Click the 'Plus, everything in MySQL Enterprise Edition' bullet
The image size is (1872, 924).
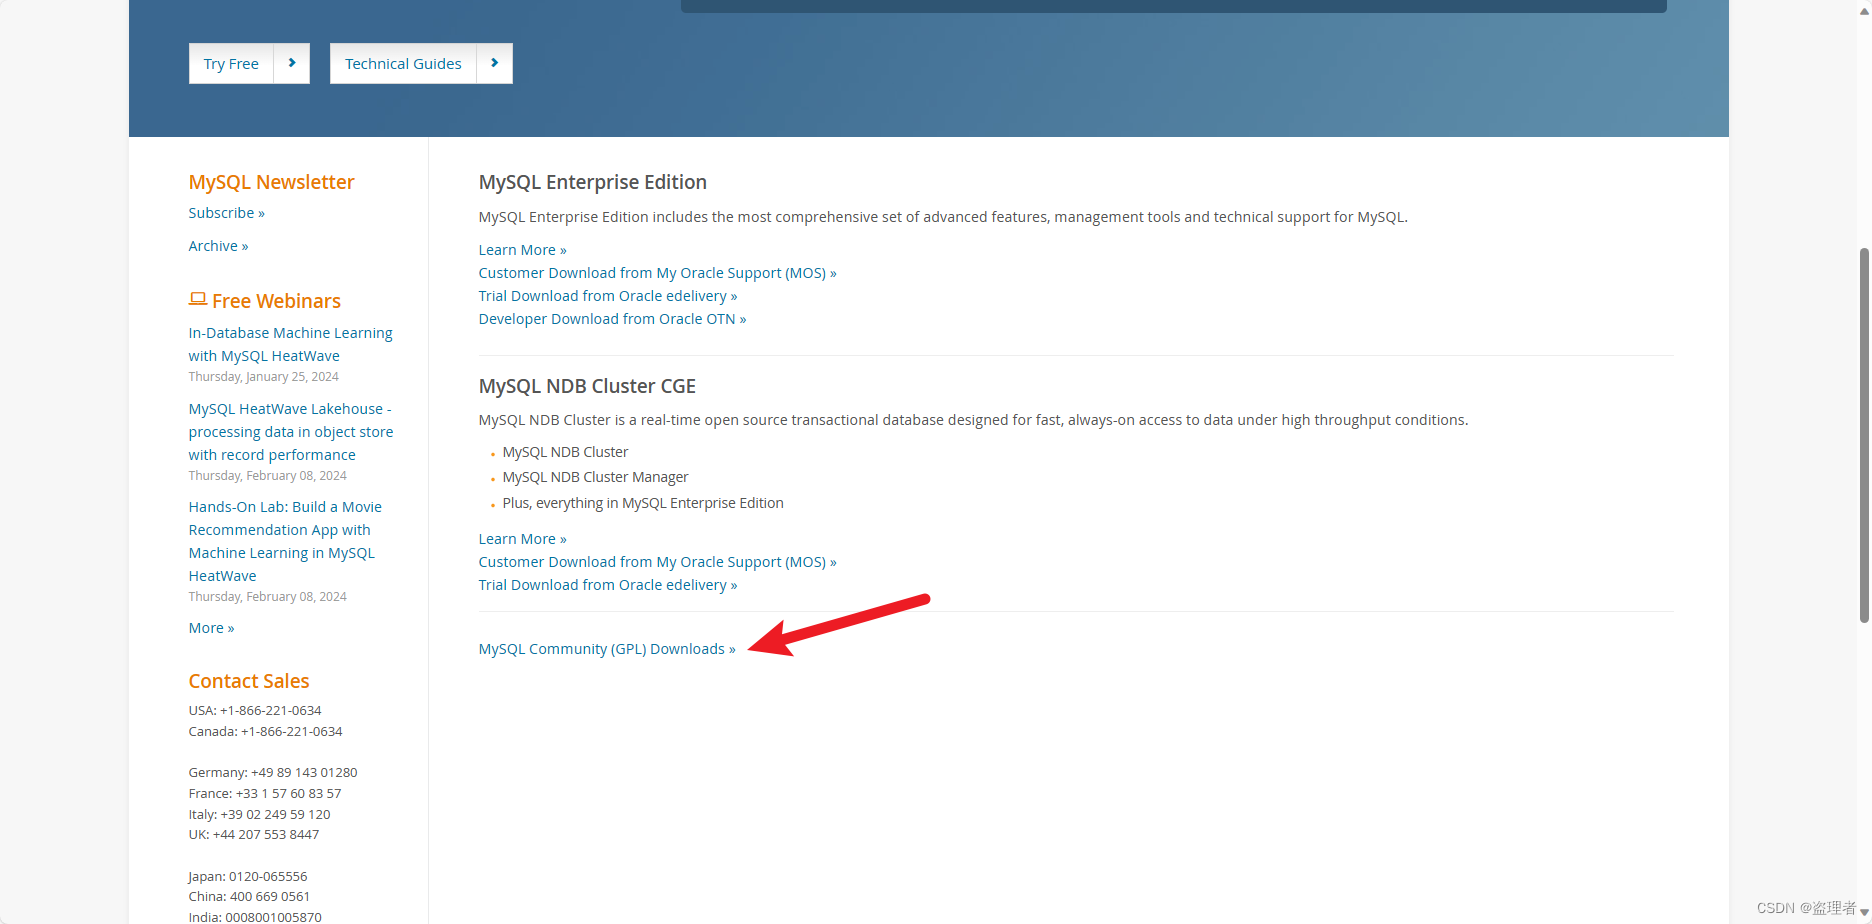pyautogui.click(x=643, y=503)
